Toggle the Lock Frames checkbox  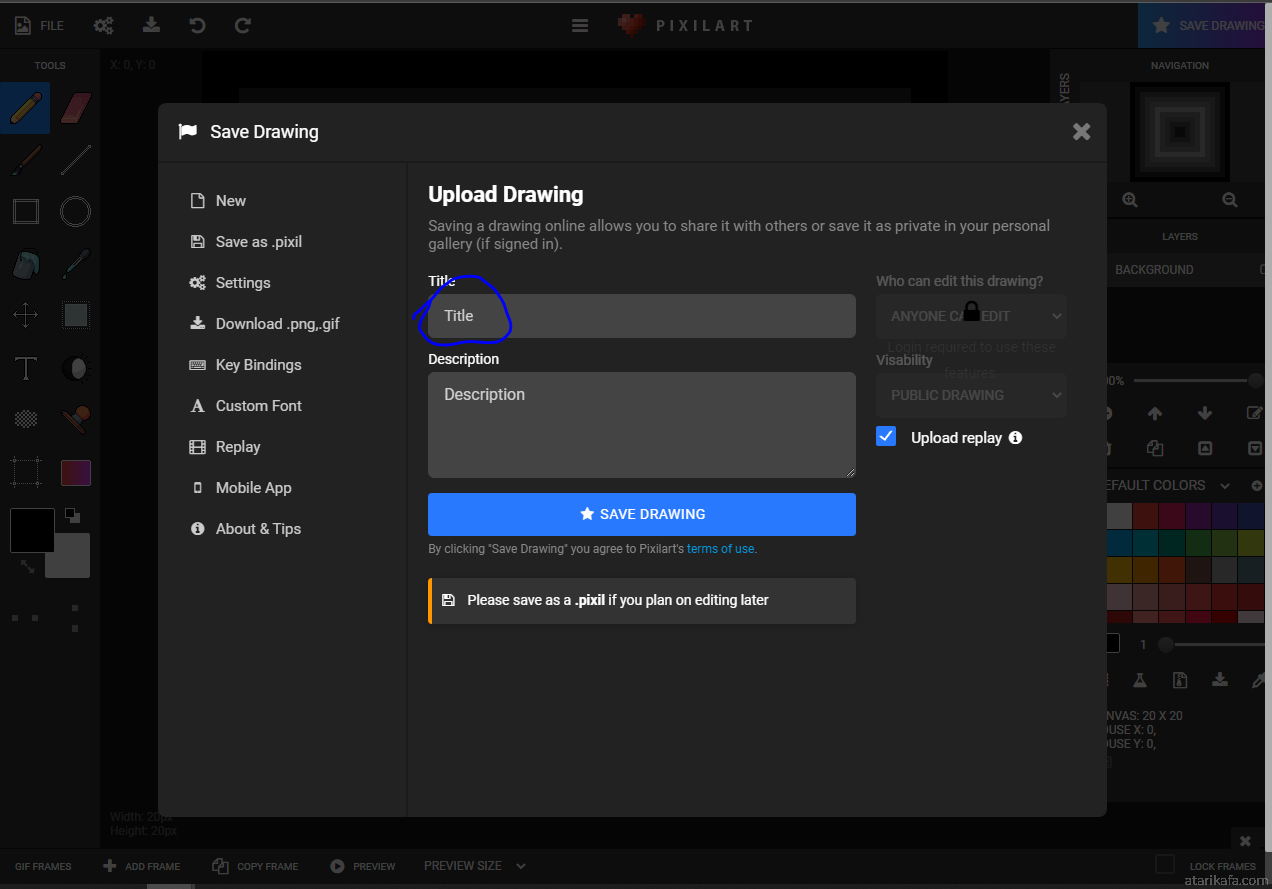coord(1165,864)
